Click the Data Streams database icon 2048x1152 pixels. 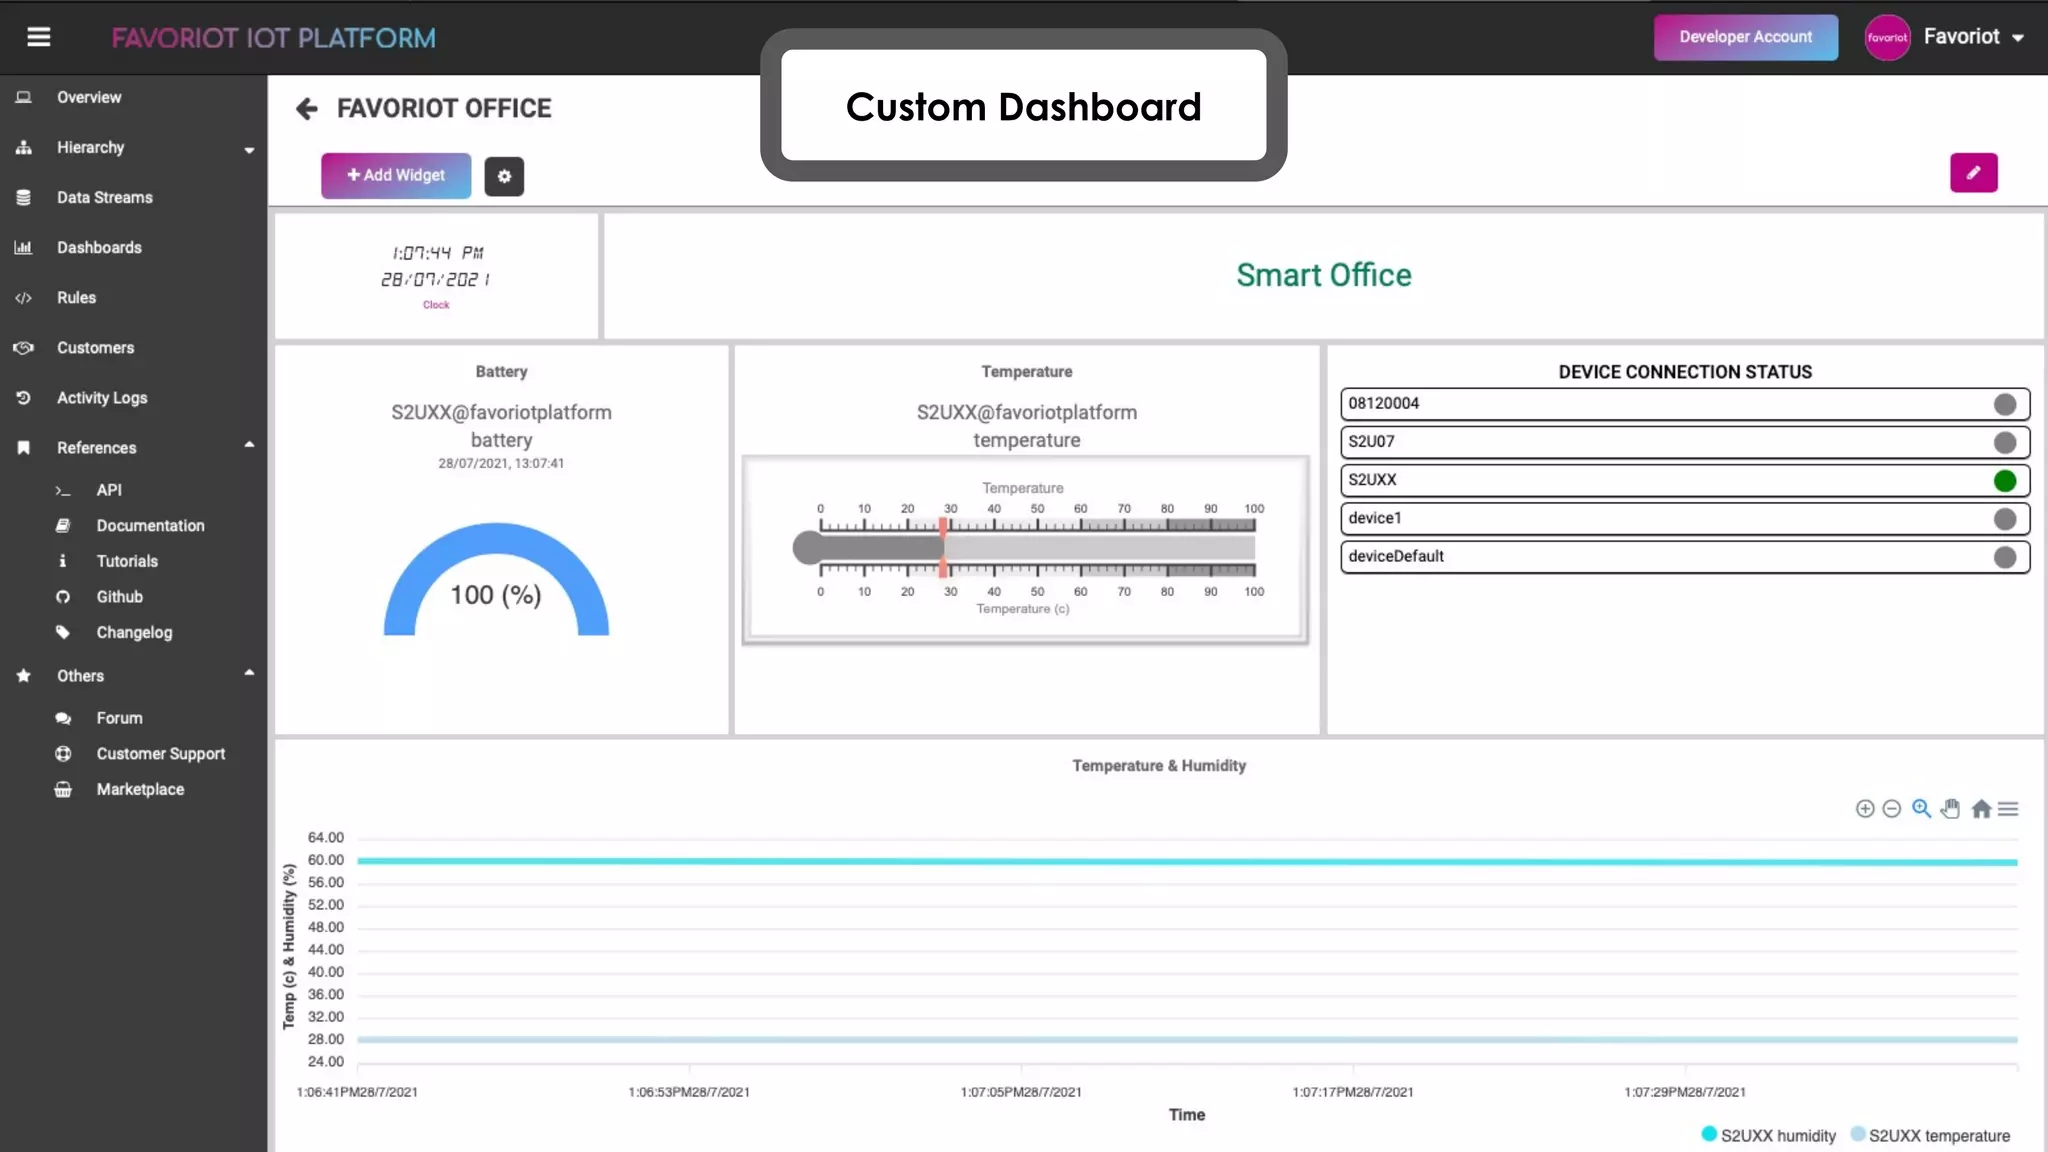tap(23, 197)
